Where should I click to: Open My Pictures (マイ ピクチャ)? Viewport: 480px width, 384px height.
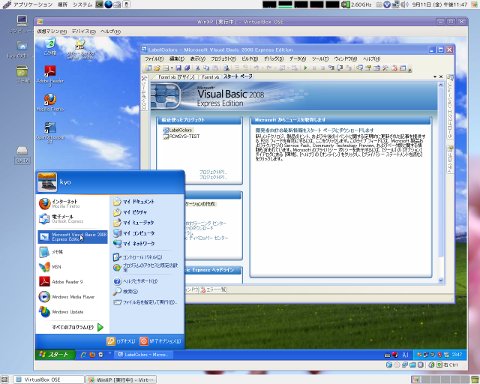tap(130, 212)
